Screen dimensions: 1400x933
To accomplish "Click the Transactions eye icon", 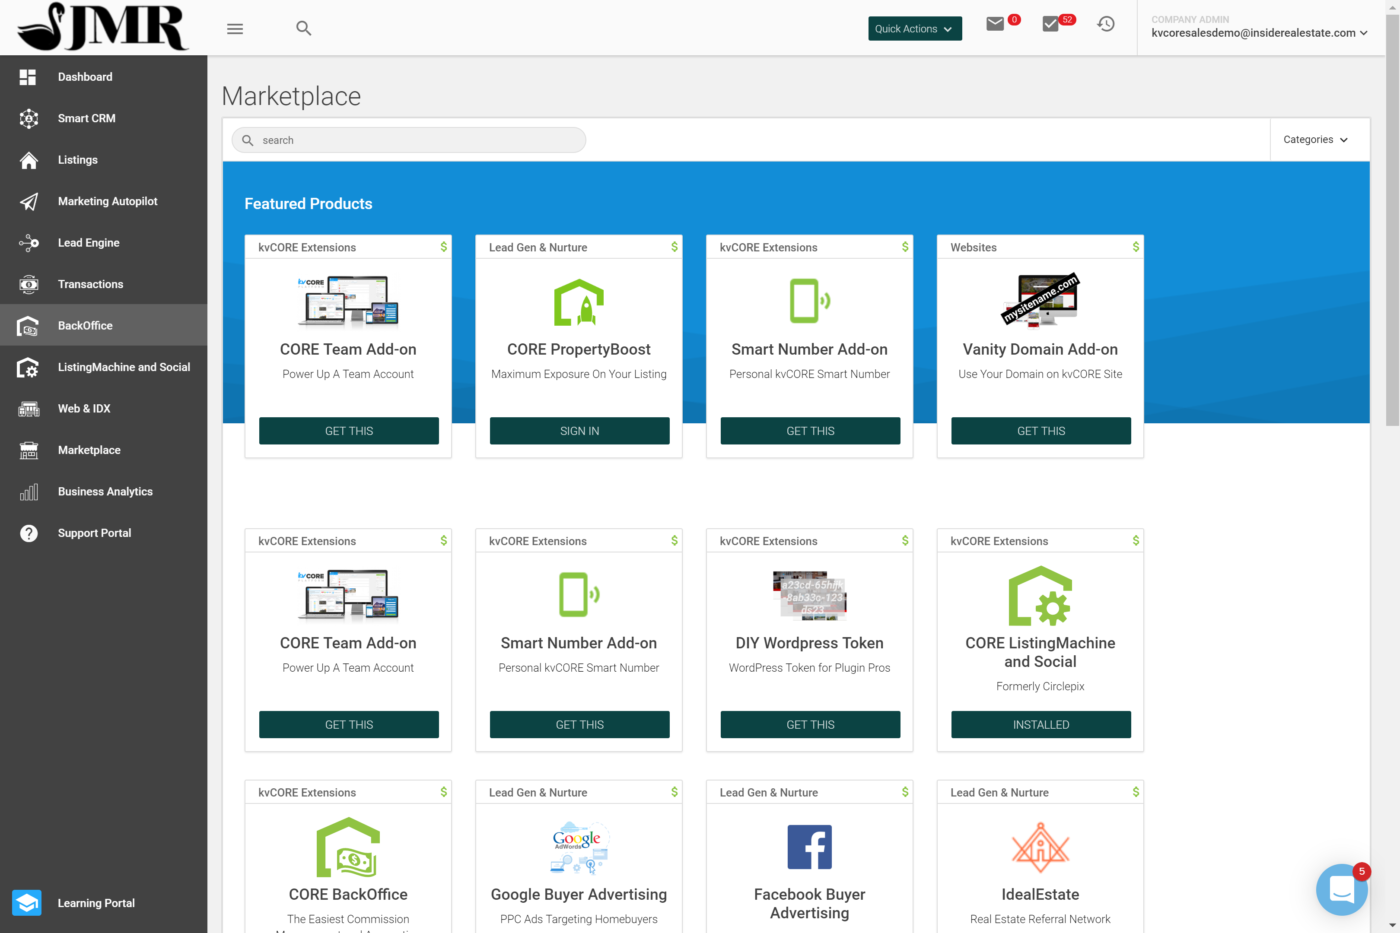I will [27, 284].
